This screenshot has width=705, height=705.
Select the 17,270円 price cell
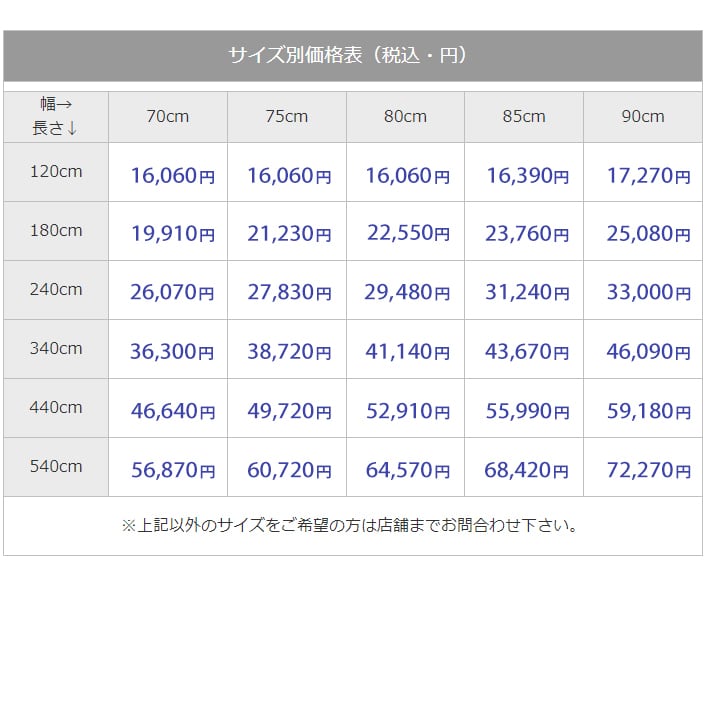click(x=648, y=176)
